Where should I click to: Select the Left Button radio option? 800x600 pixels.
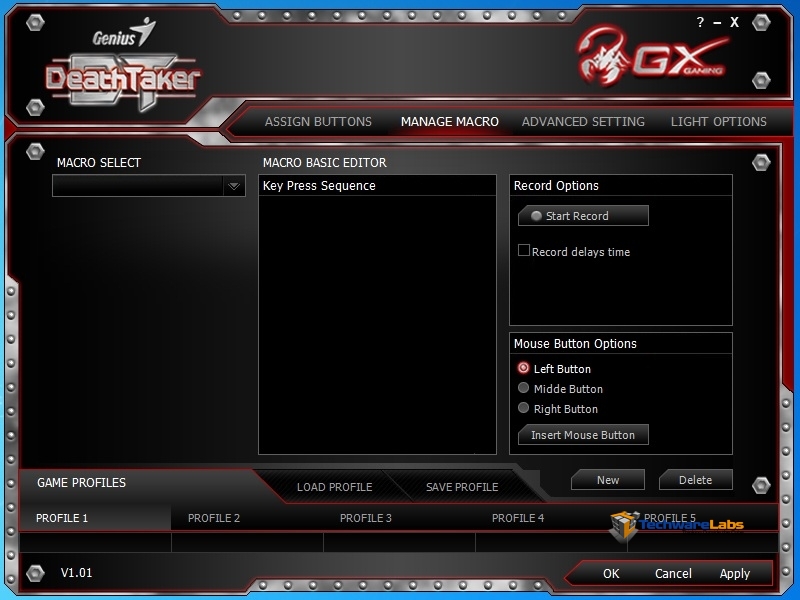[523, 368]
